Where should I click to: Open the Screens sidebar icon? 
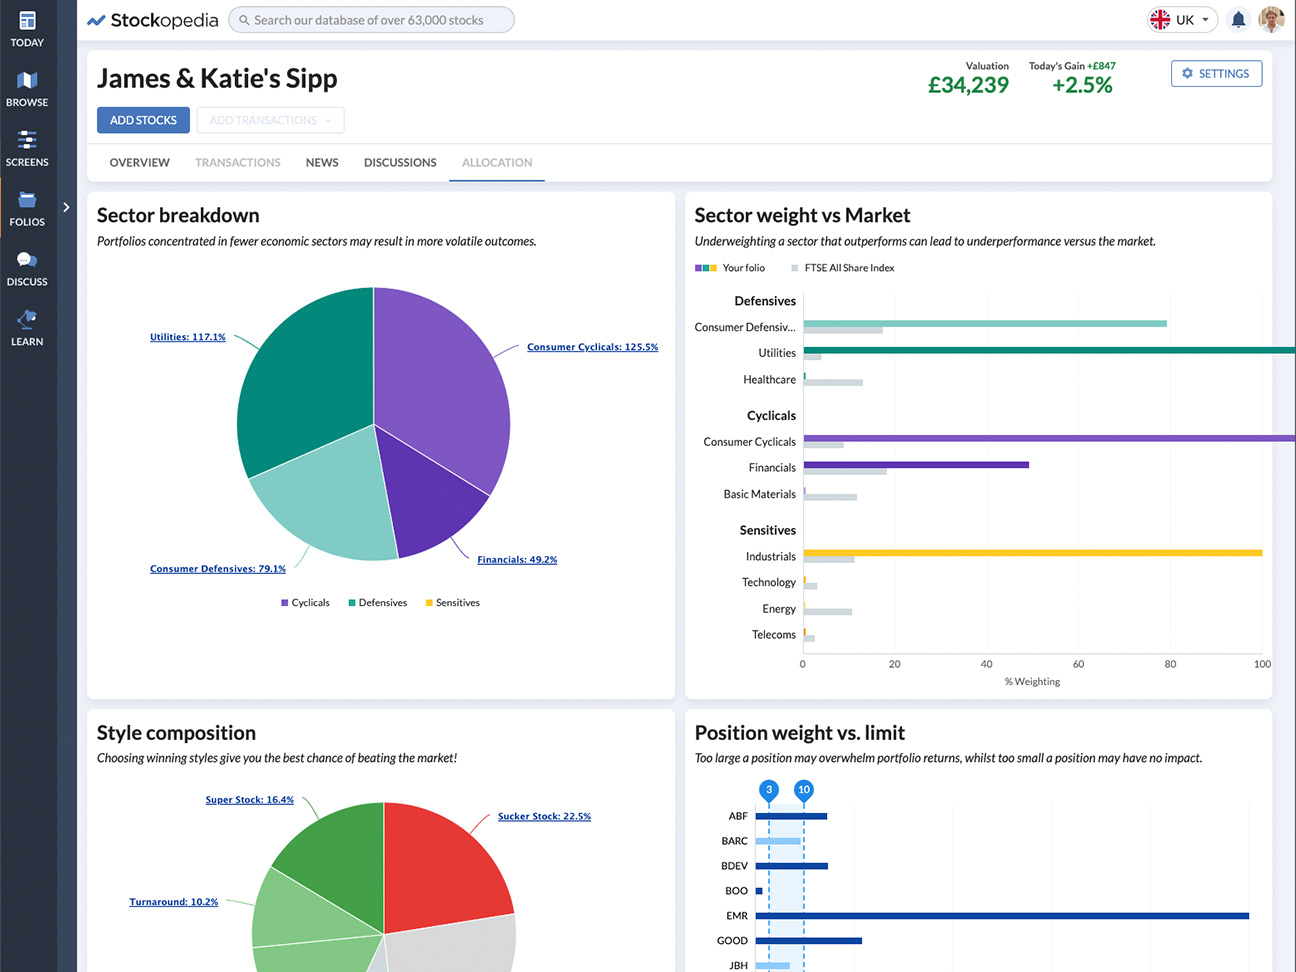(27, 149)
